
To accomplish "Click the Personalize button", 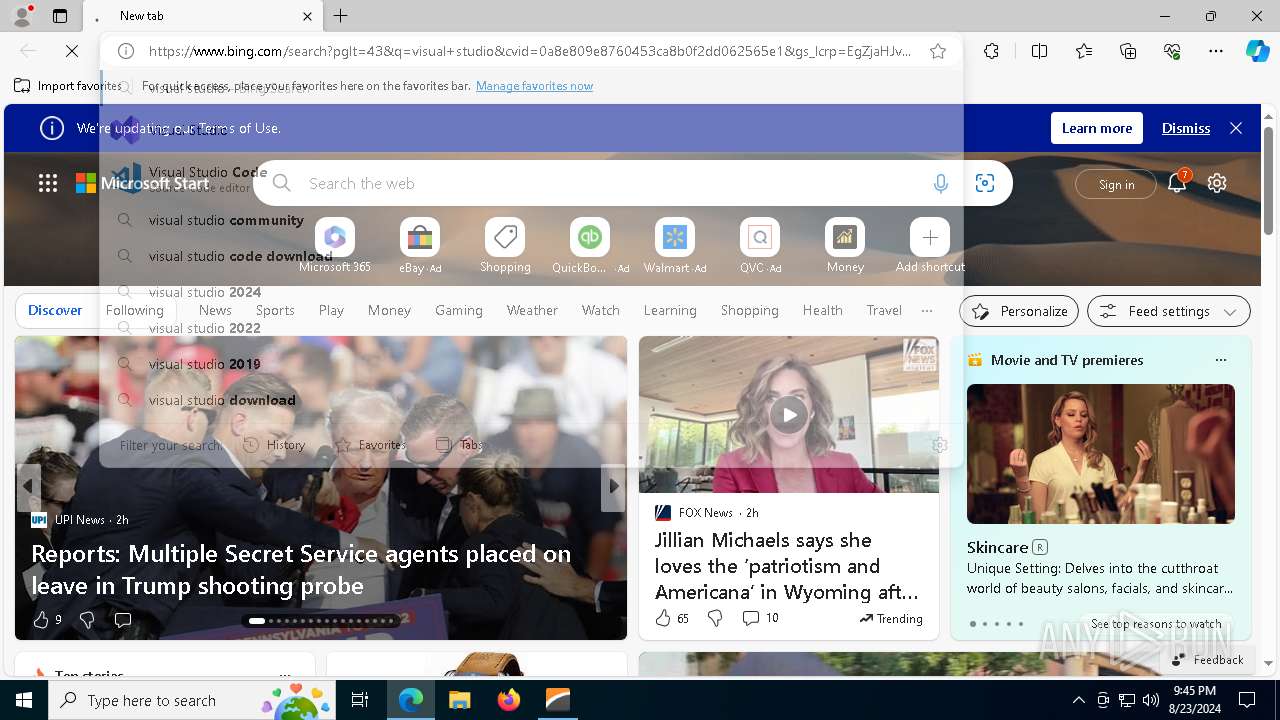I will (1019, 311).
